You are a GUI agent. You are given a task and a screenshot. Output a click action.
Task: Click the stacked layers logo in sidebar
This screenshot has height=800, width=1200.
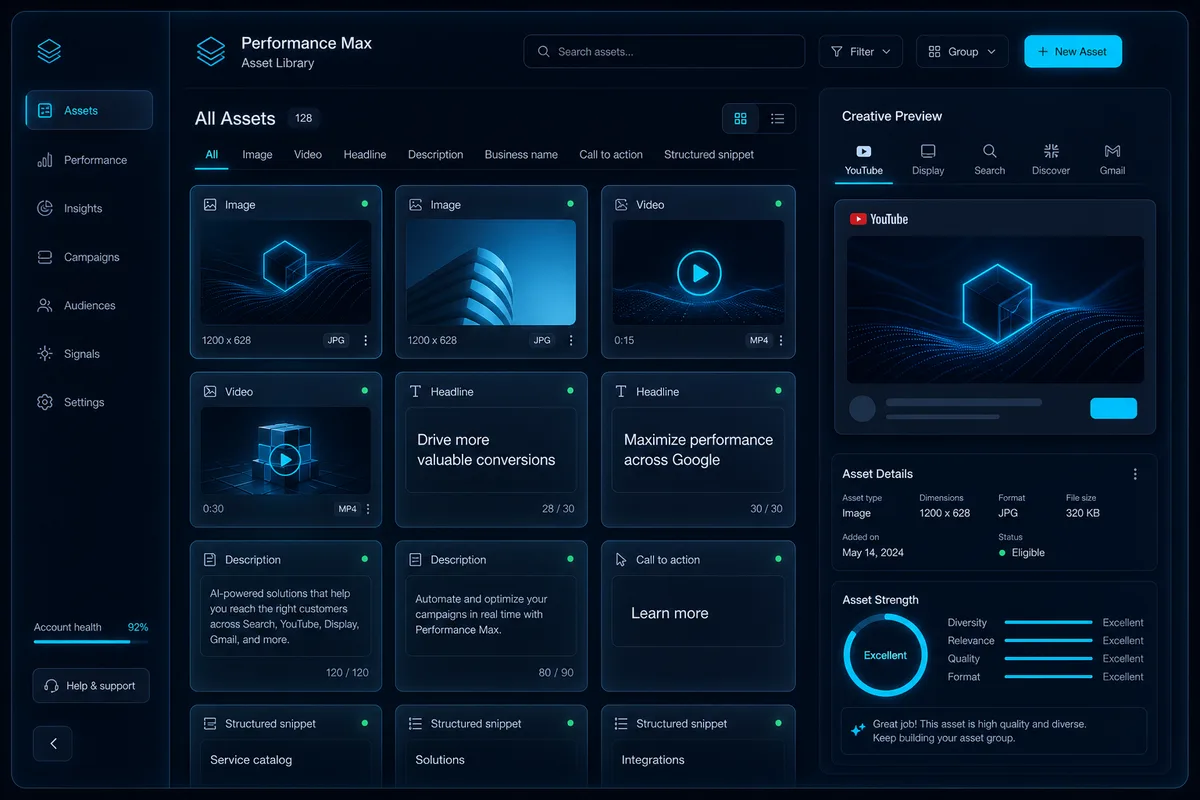point(49,50)
